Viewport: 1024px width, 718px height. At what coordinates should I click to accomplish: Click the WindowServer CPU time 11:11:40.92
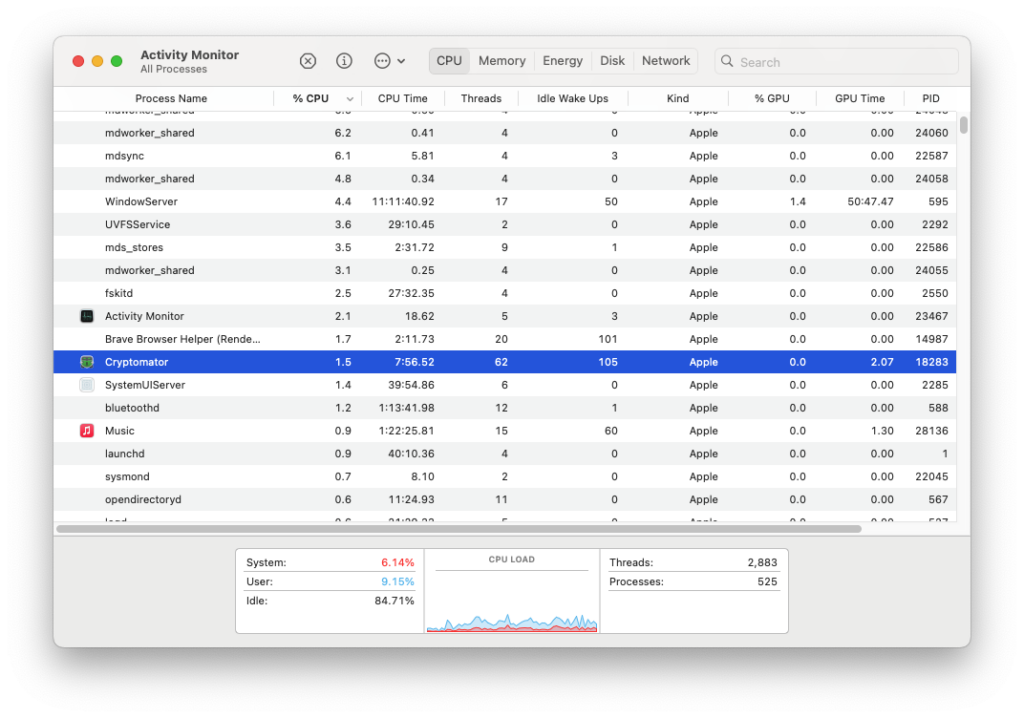(403, 201)
